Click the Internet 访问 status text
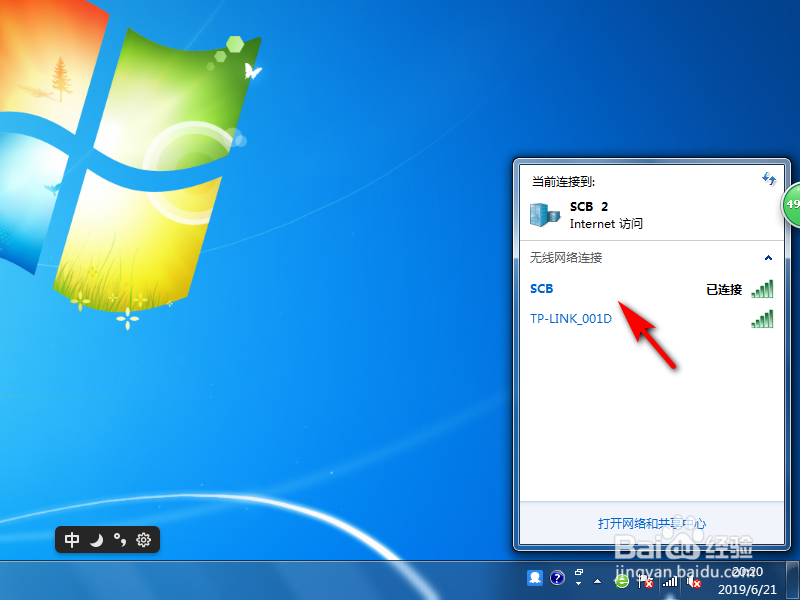The height and width of the screenshot is (600, 800). point(606,224)
